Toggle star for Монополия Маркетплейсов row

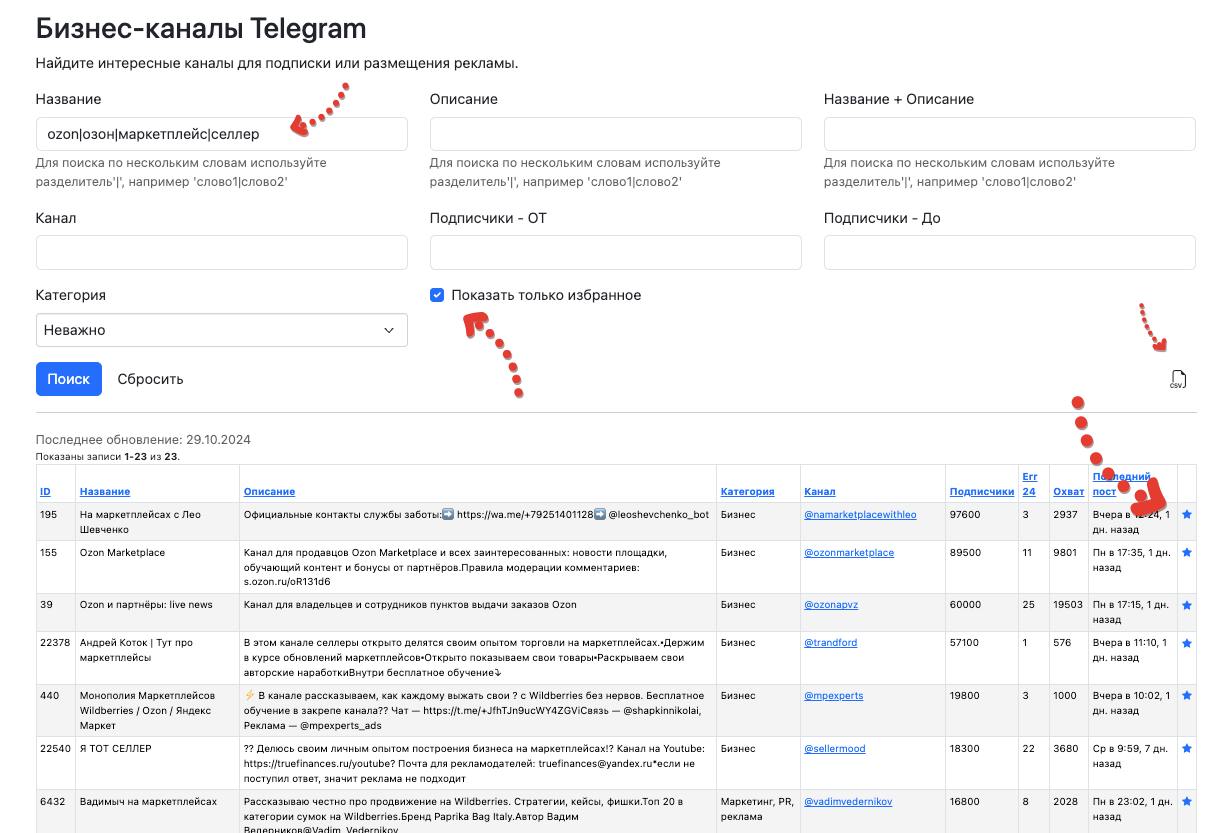pos(1187,694)
